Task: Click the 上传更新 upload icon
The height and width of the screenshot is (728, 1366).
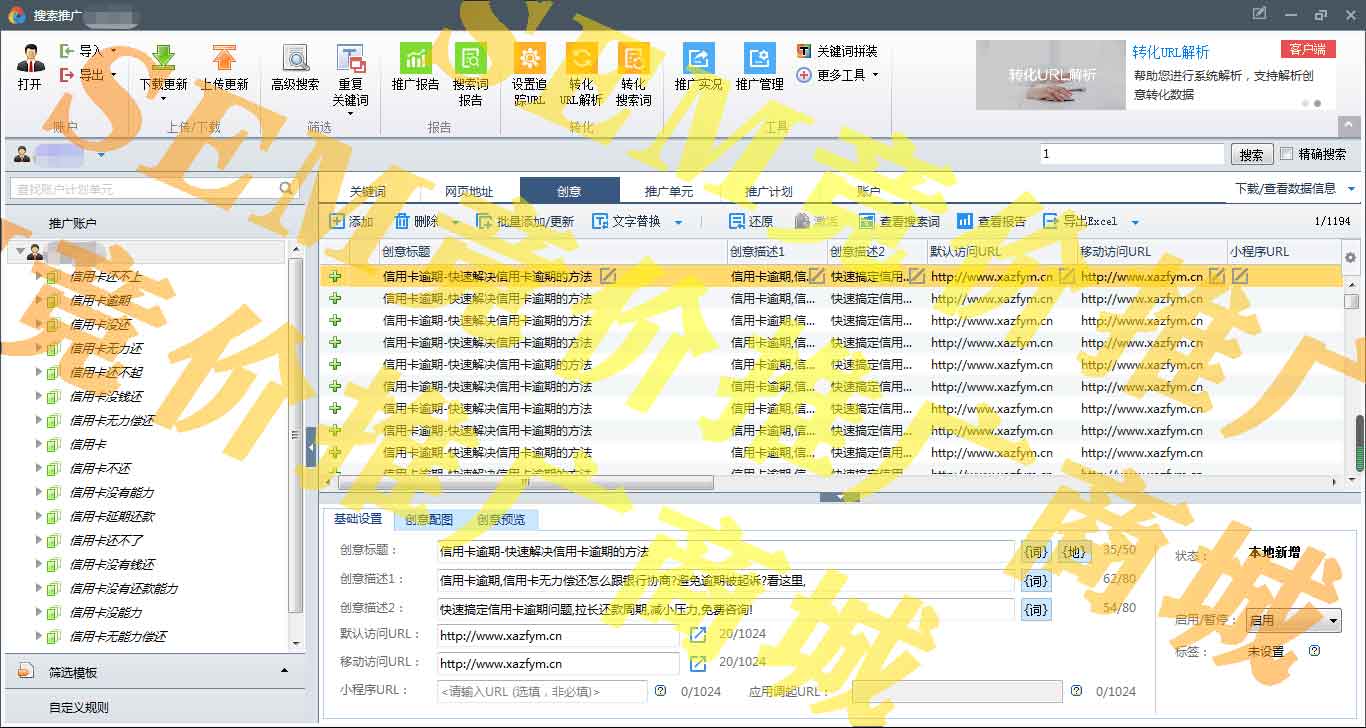Action: coord(224,59)
